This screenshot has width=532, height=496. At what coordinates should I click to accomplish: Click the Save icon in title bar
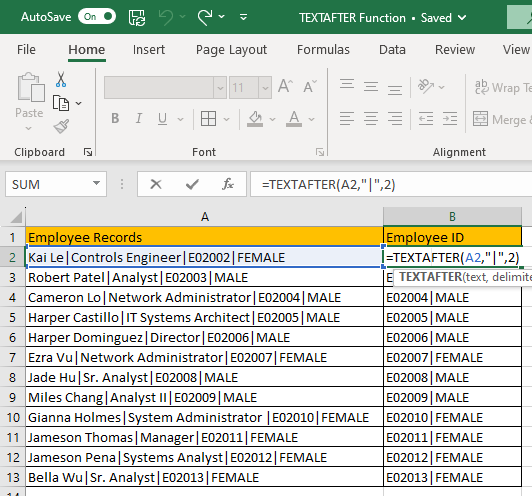pos(137,17)
